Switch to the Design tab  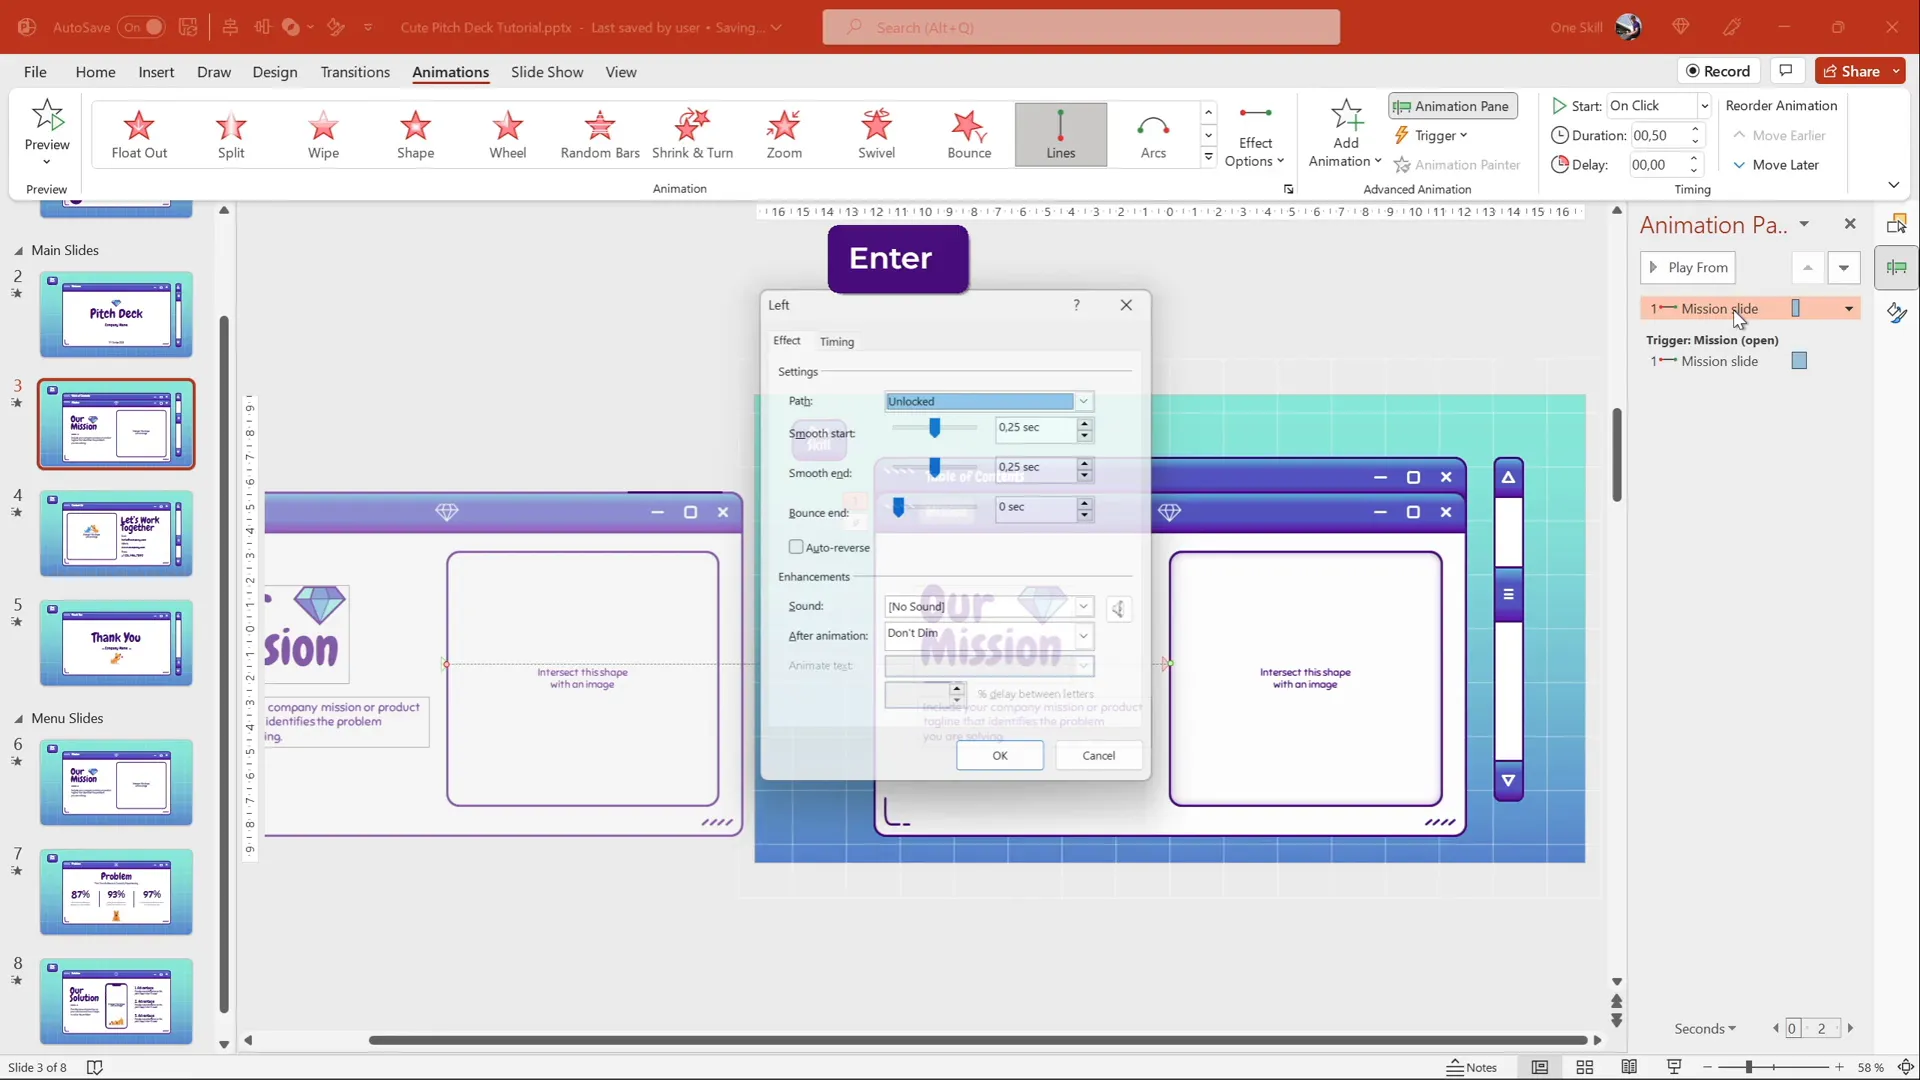pos(275,72)
